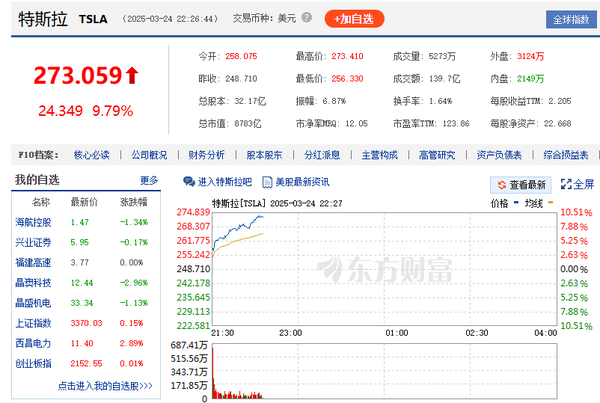This screenshot has height=403, width=600.
Task: Click 换手率 value 1.64%
Action: click(x=440, y=101)
